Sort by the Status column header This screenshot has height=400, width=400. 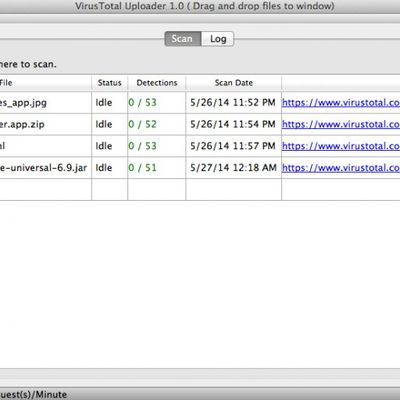click(110, 83)
